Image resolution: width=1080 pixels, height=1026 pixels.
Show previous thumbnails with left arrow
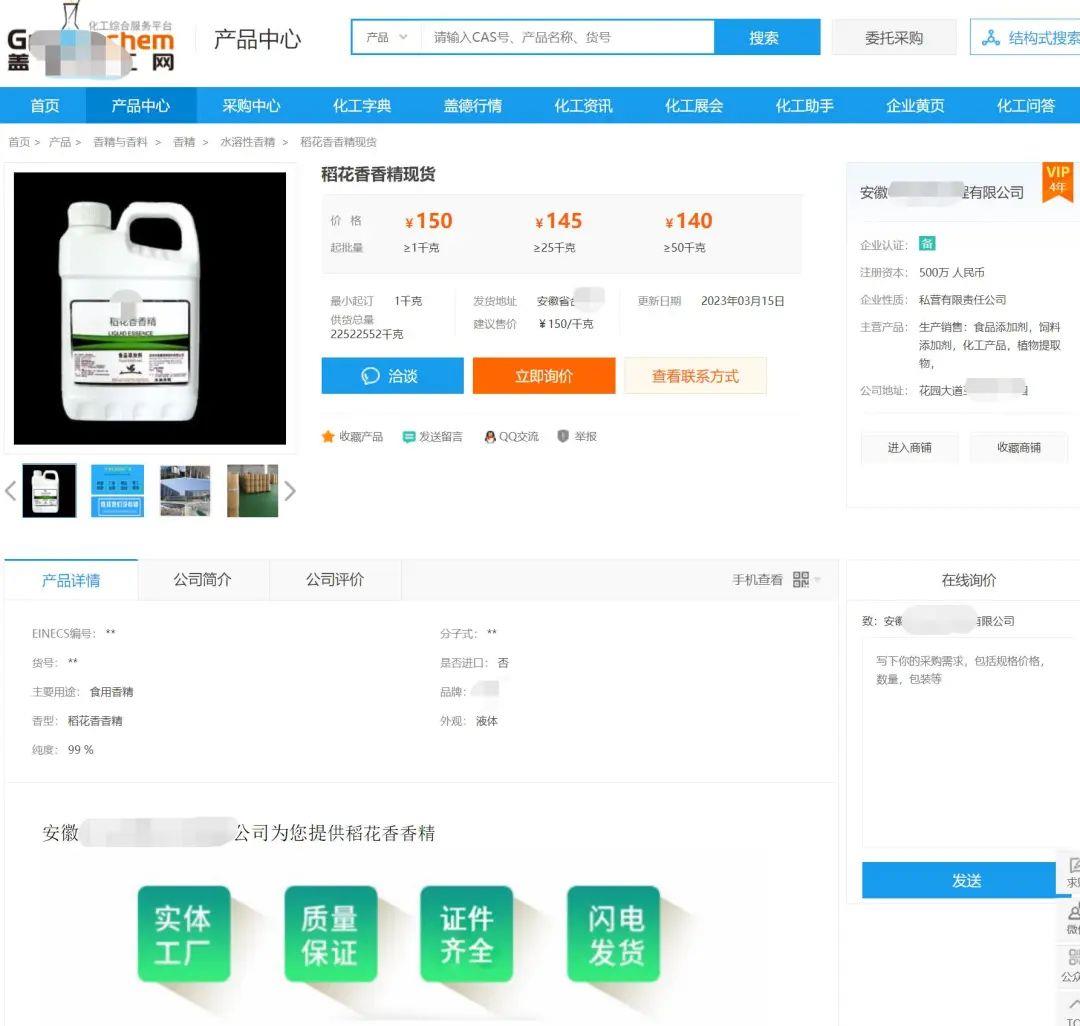[11, 491]
